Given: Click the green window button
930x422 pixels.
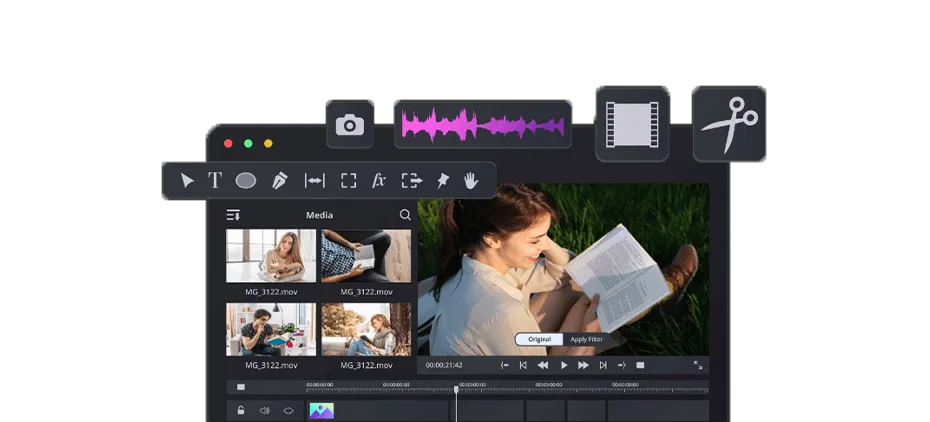Looking at the screenshot, I should 248,143.
